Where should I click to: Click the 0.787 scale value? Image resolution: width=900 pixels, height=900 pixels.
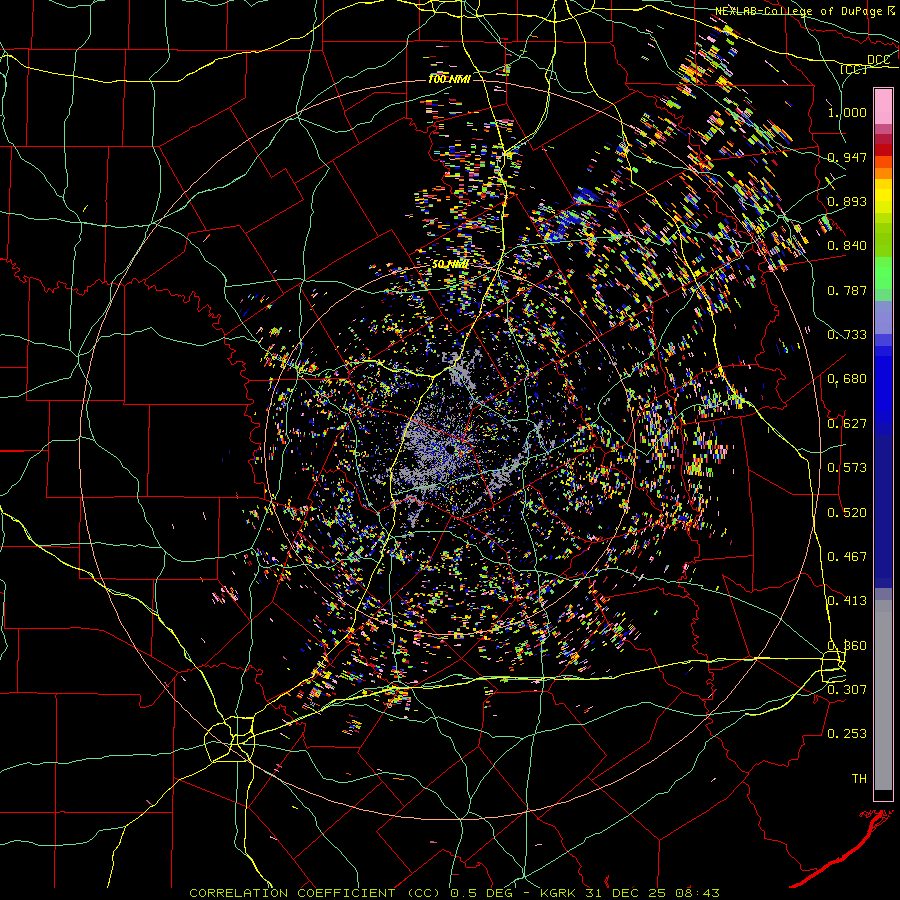(x=847, y=290)
